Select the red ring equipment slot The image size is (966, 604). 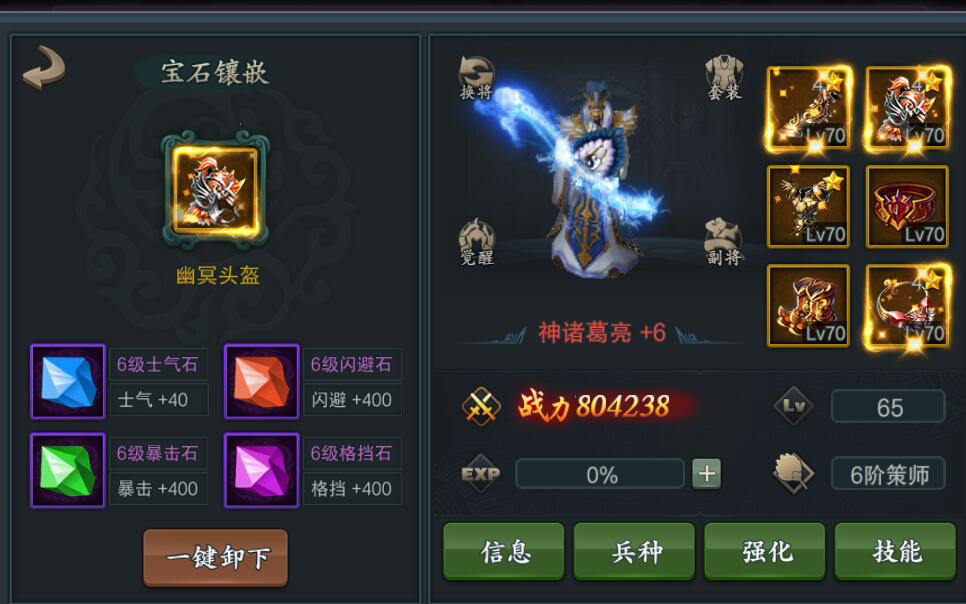(907, 206)
